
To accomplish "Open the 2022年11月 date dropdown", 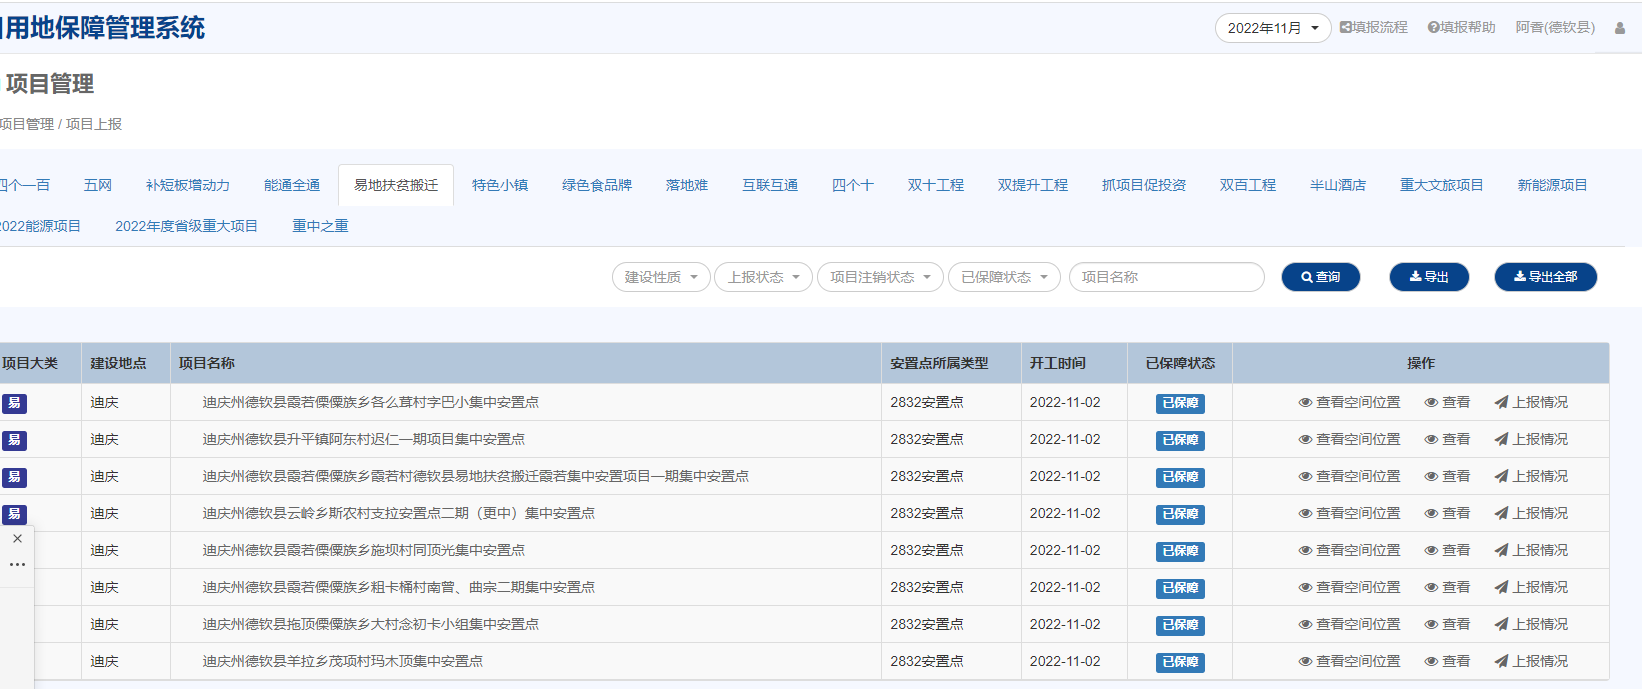I will (x=1272, y=28).
